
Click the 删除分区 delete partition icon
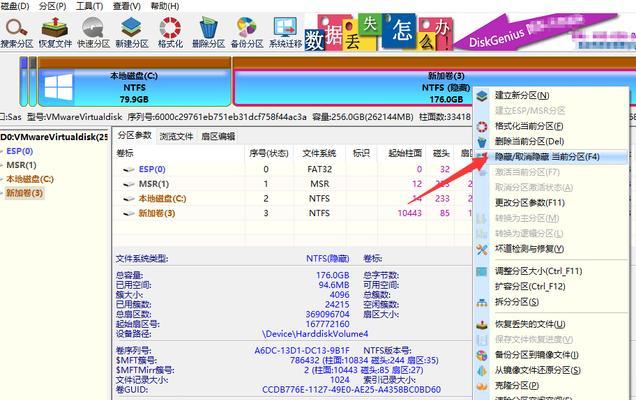[208, 32]
